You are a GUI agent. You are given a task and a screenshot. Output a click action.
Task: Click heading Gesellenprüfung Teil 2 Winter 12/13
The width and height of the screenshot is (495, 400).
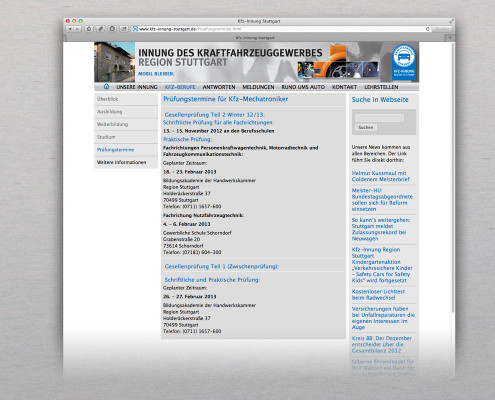point(214,115)
